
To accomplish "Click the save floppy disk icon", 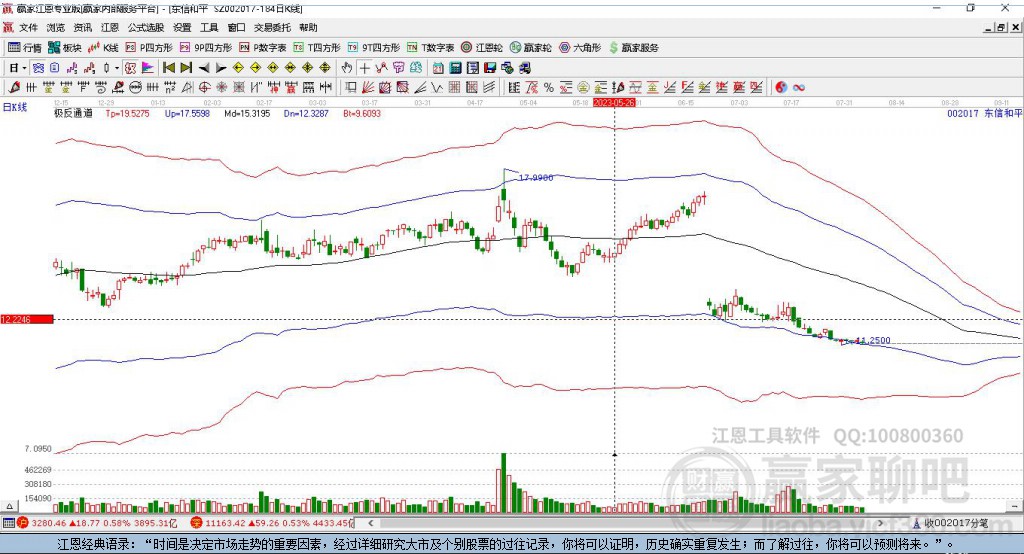I will (490, 68).
